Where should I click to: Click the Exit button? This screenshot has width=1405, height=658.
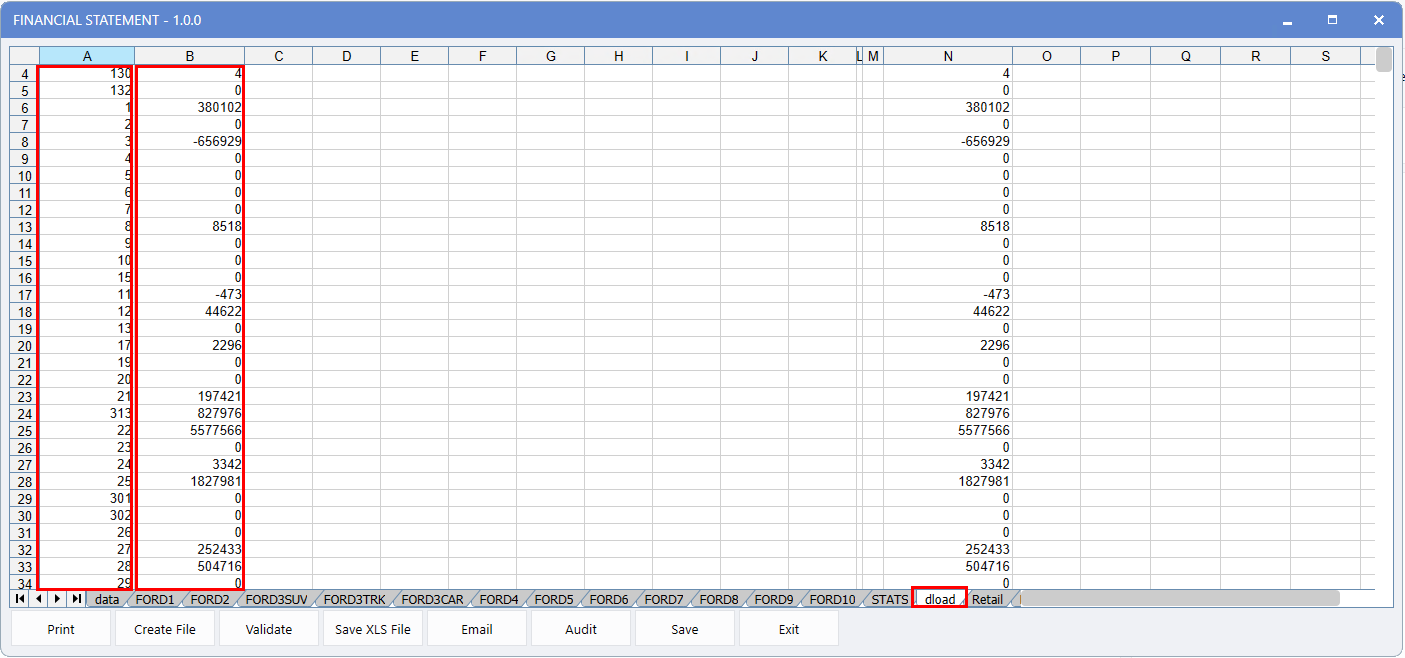point(789,629)
